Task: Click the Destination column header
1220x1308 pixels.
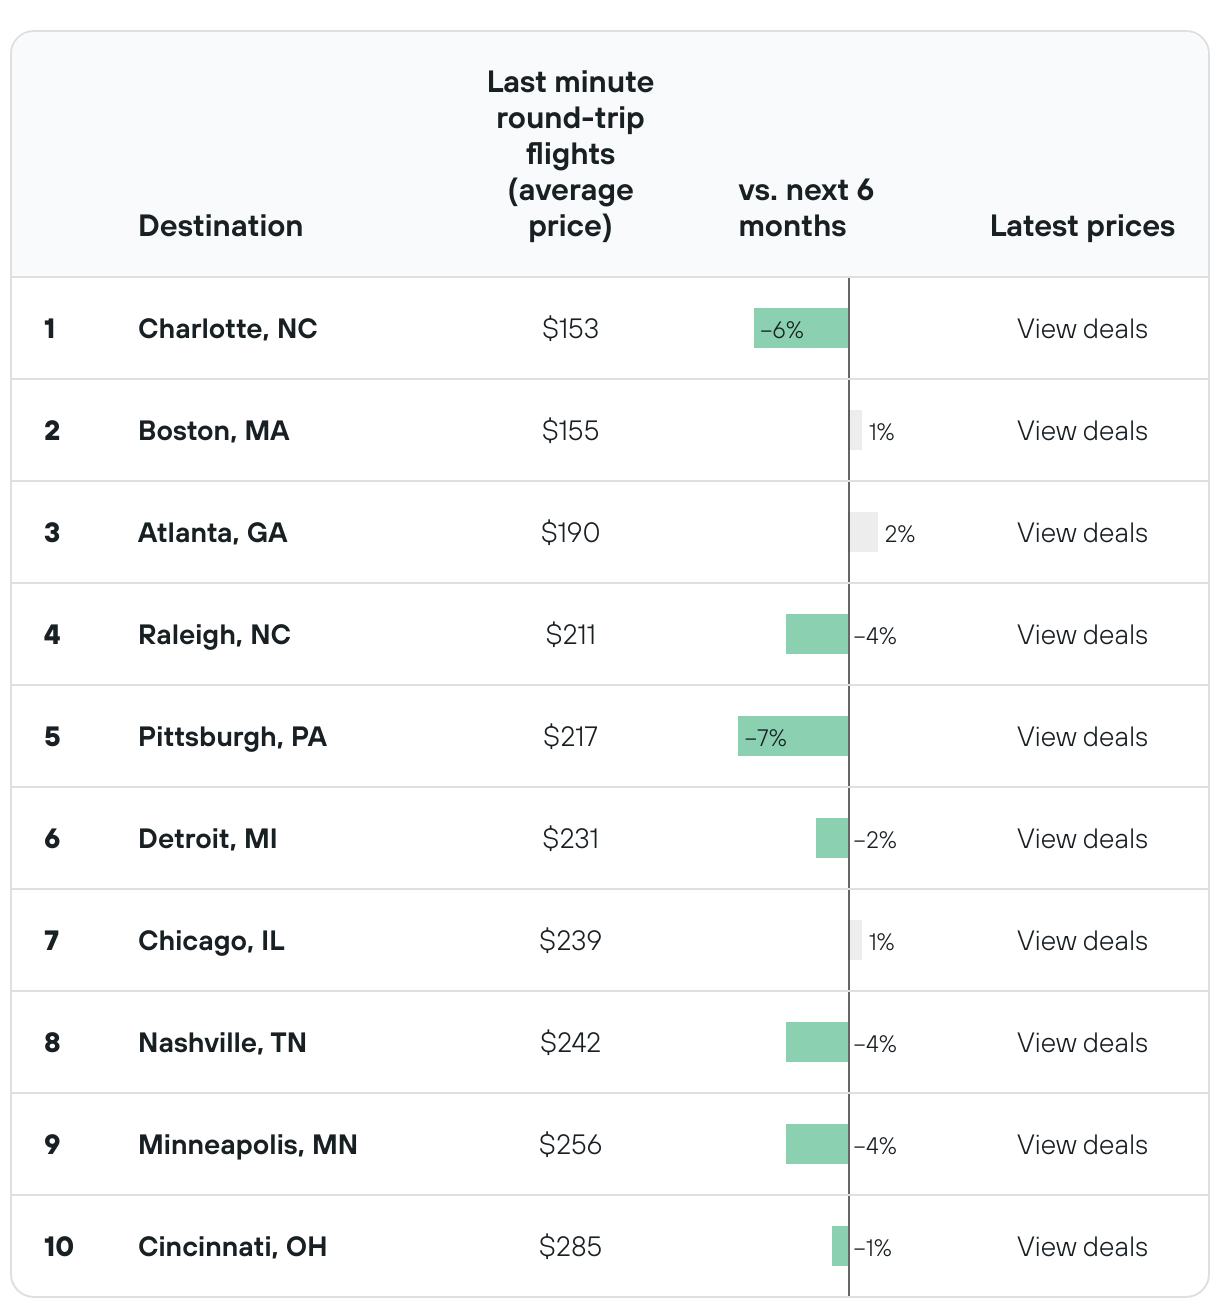Action: click(x=220, y=226)
